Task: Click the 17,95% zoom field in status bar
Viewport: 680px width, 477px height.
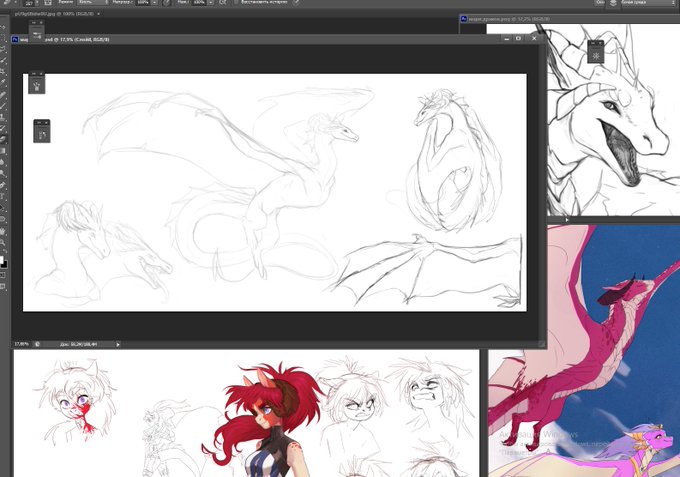Action: [x=21, y=344]
